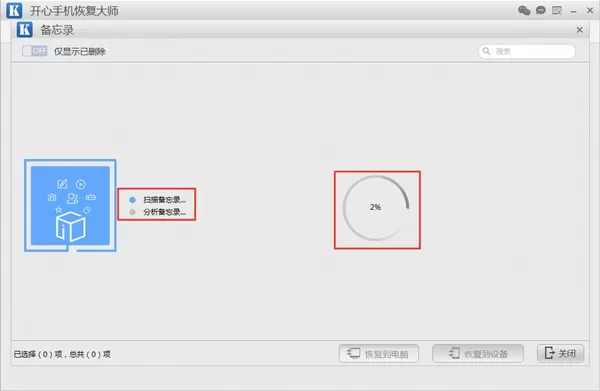The height and width of the screenshot is (391, 600).
Task: Click the magnifier icon in search box
Action: click(x=486, y=51)
